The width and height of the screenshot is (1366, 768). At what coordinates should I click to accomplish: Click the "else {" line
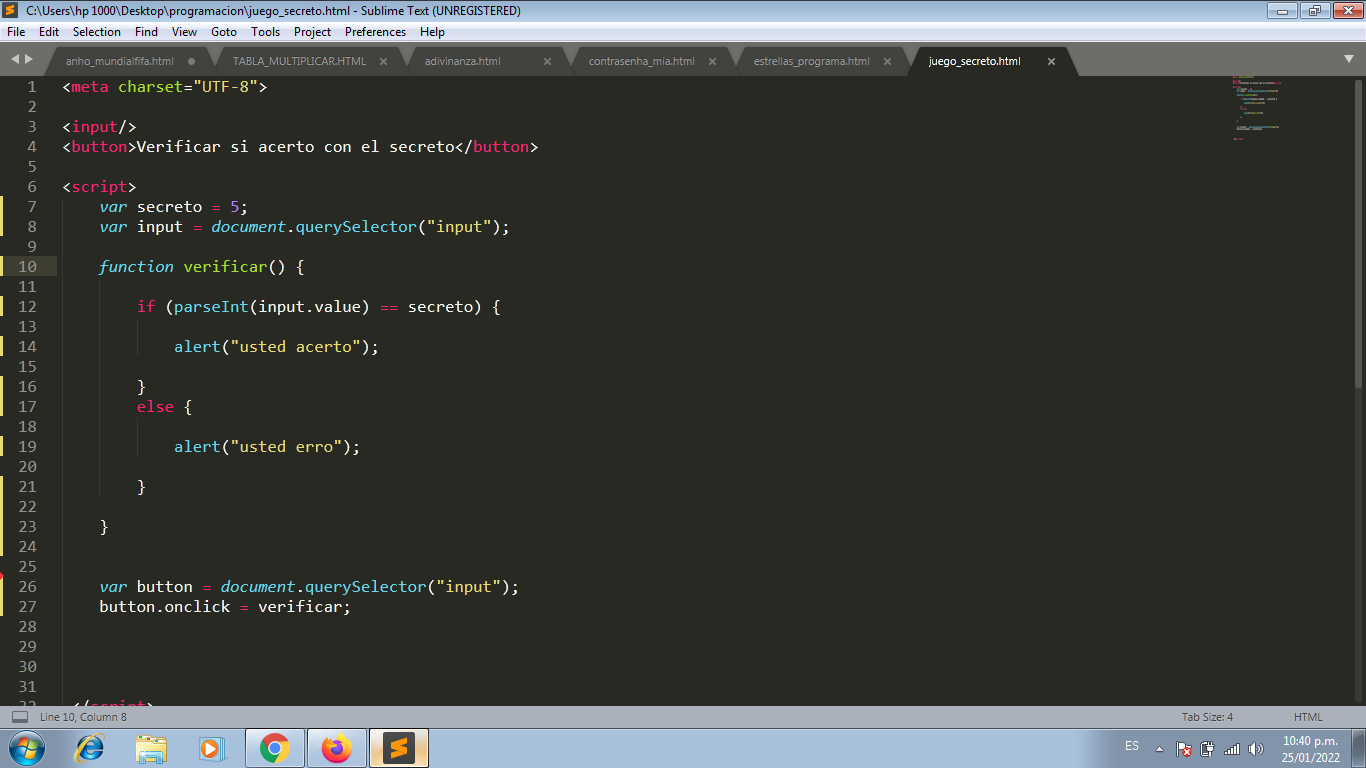point(164,407)
